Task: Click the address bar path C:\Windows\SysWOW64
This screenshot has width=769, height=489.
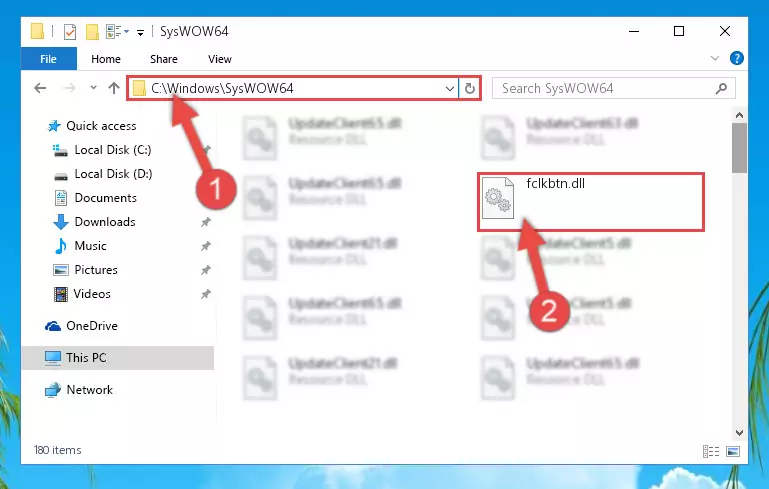Action: tap(222, 88)
